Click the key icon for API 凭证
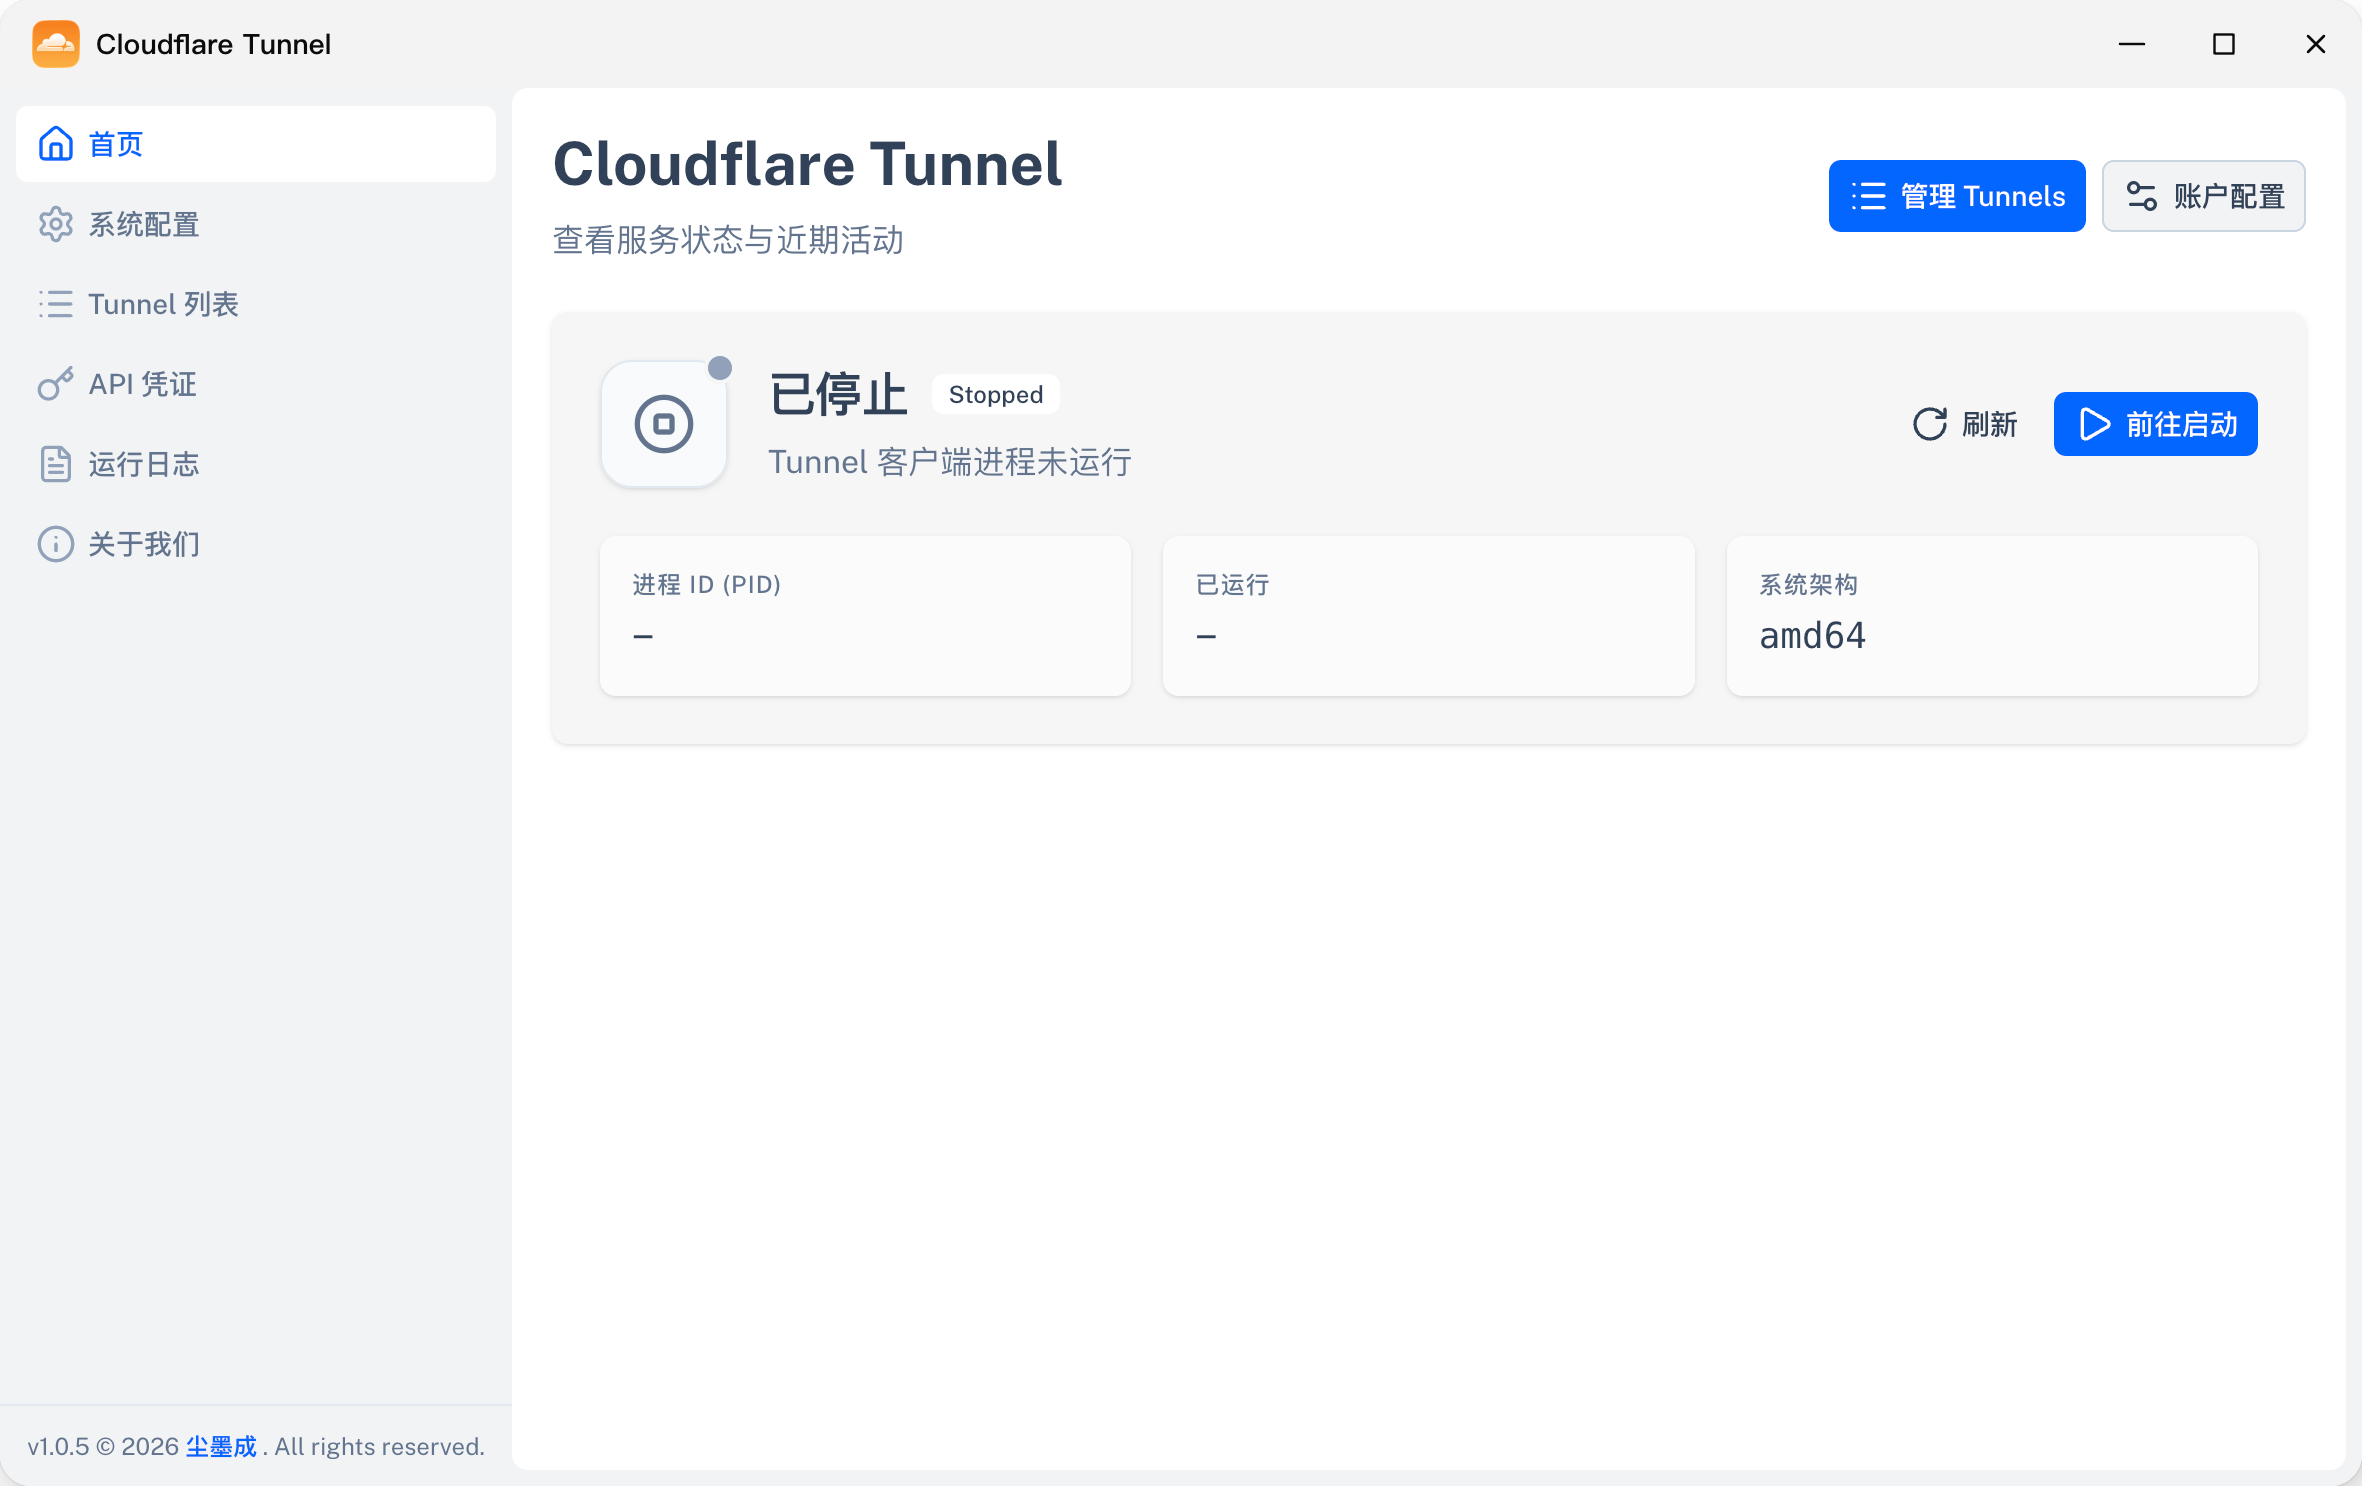 pos(55,384)
